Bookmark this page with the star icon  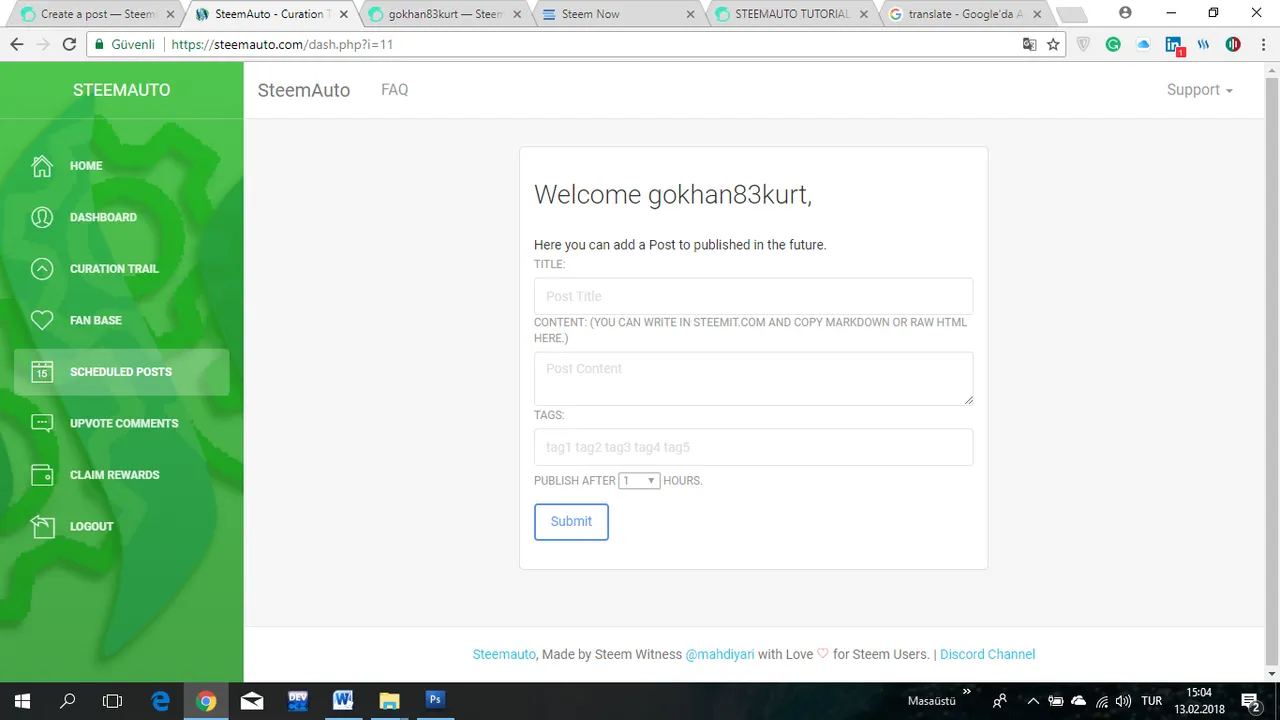point(1053,44)
